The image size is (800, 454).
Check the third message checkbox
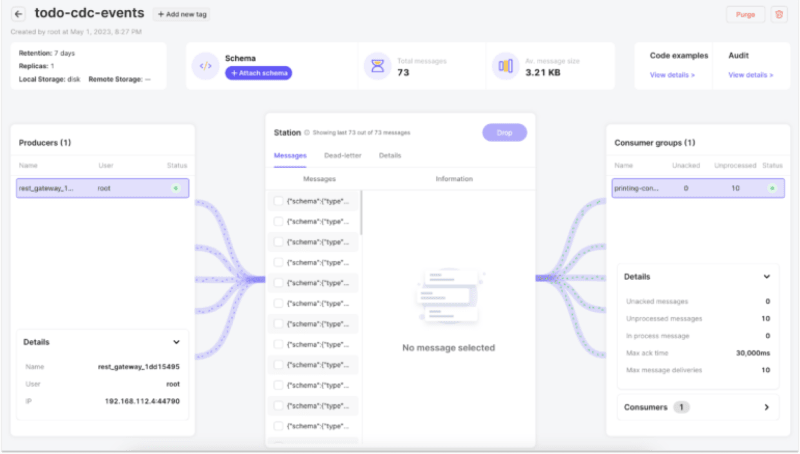coord(278,242)
